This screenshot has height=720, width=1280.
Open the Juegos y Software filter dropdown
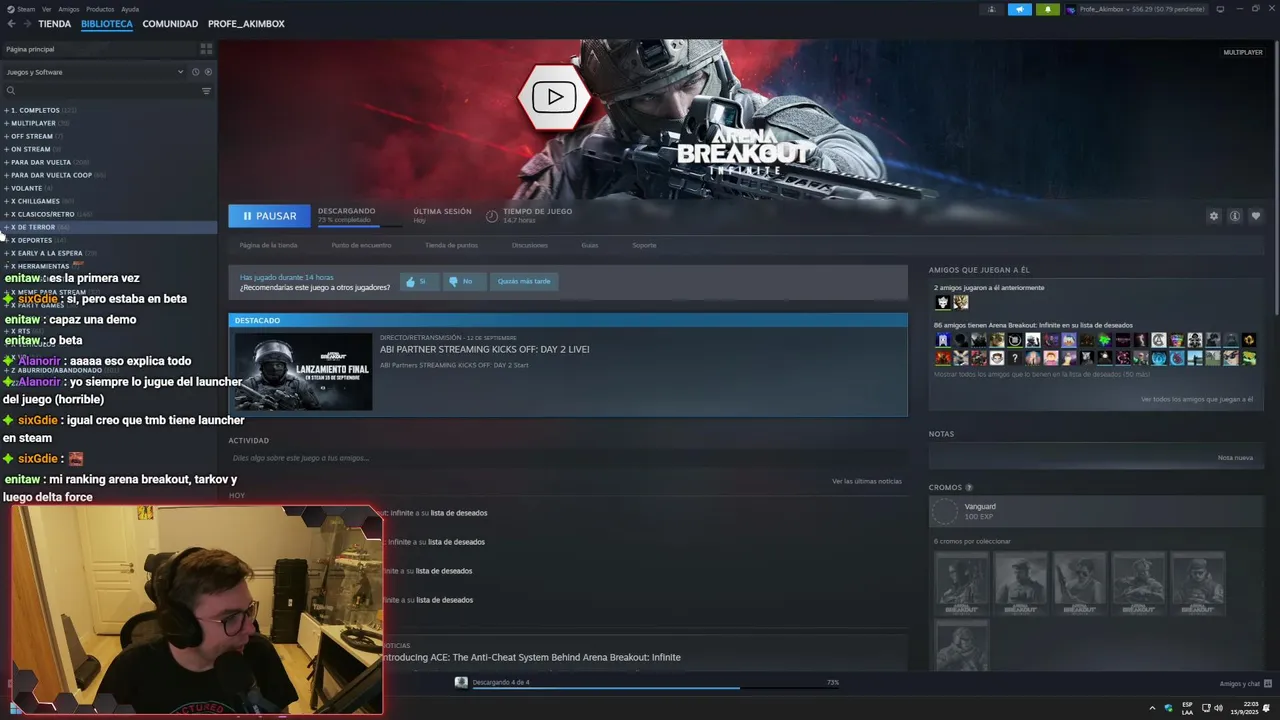point(95,72)
